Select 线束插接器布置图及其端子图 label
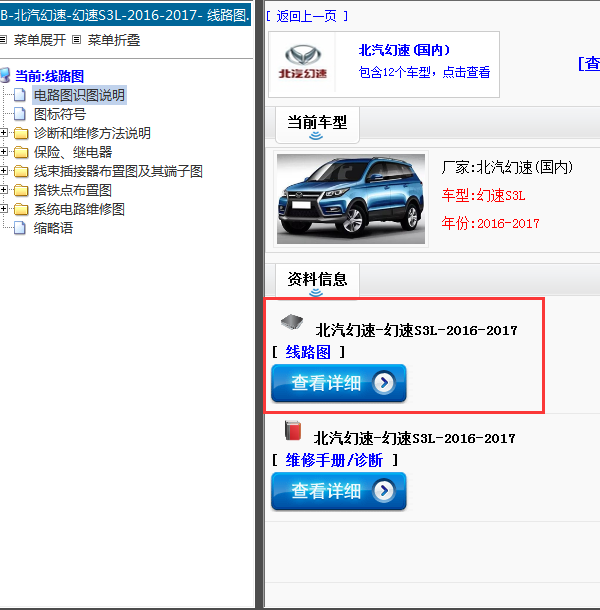Image resolution: width=600 pixels, height=610 pixels. 118,171
